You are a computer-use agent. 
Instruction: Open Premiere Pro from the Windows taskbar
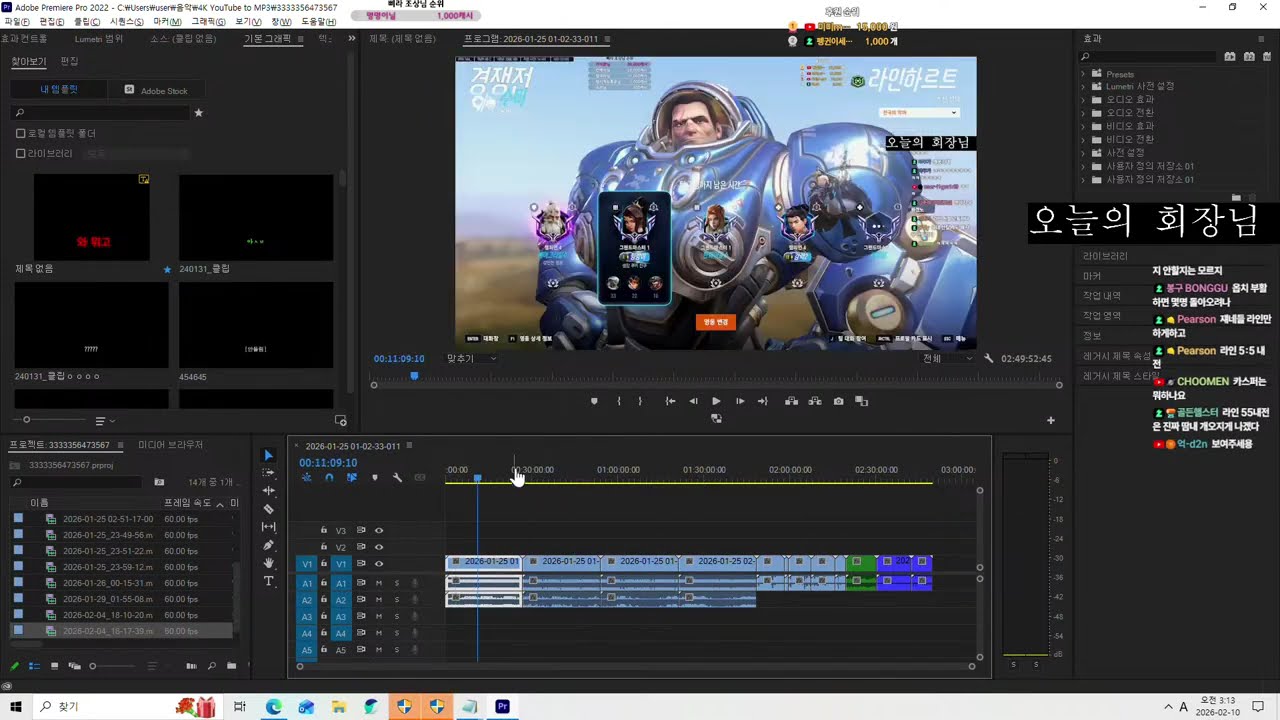tap(502, 706)
